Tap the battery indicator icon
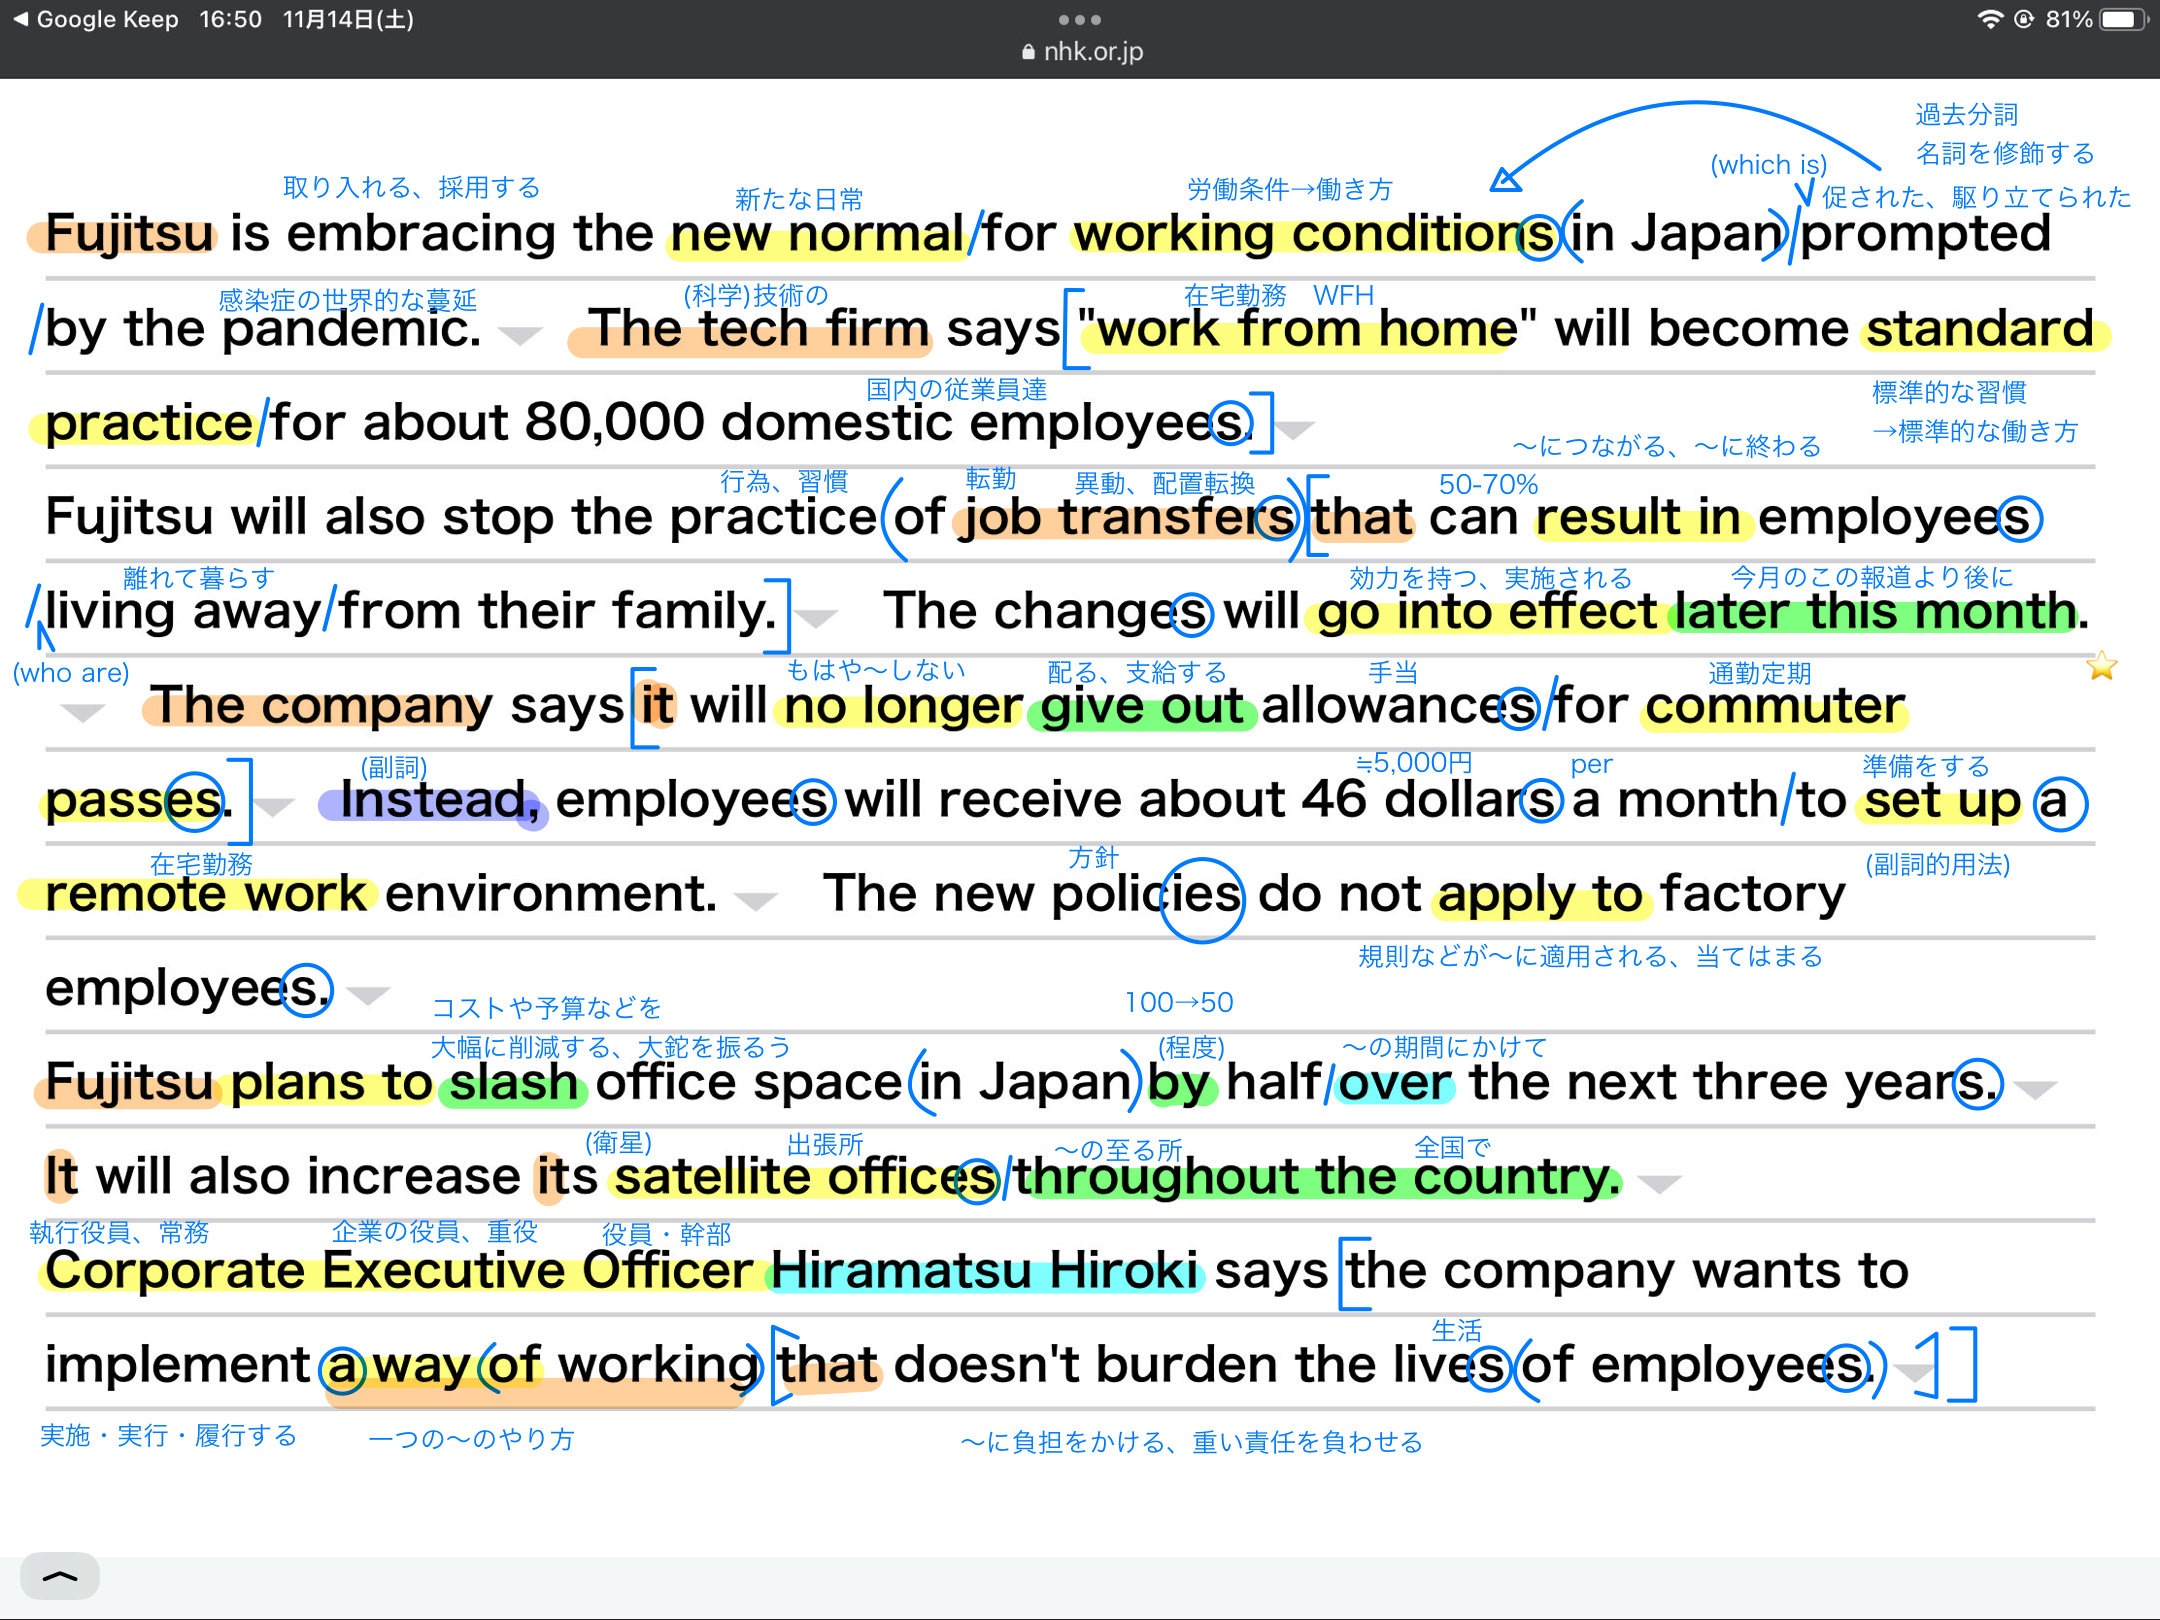 (2122, 19)
